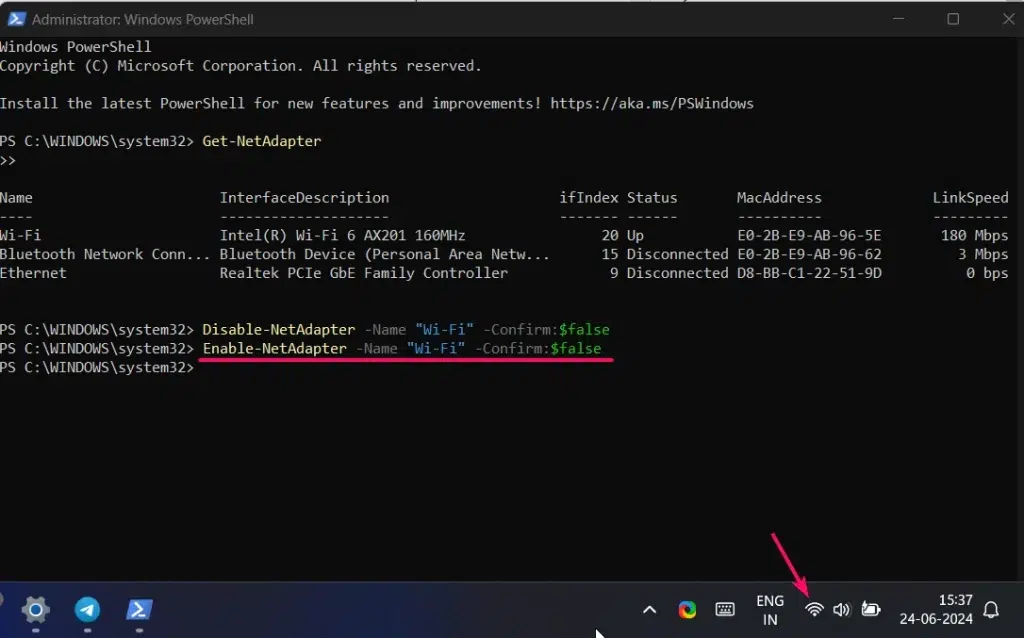The width and height of the screenshot is (1024, 638).
Task: Click Bluetooth Network Conn... adapter name
Action: 105,254
